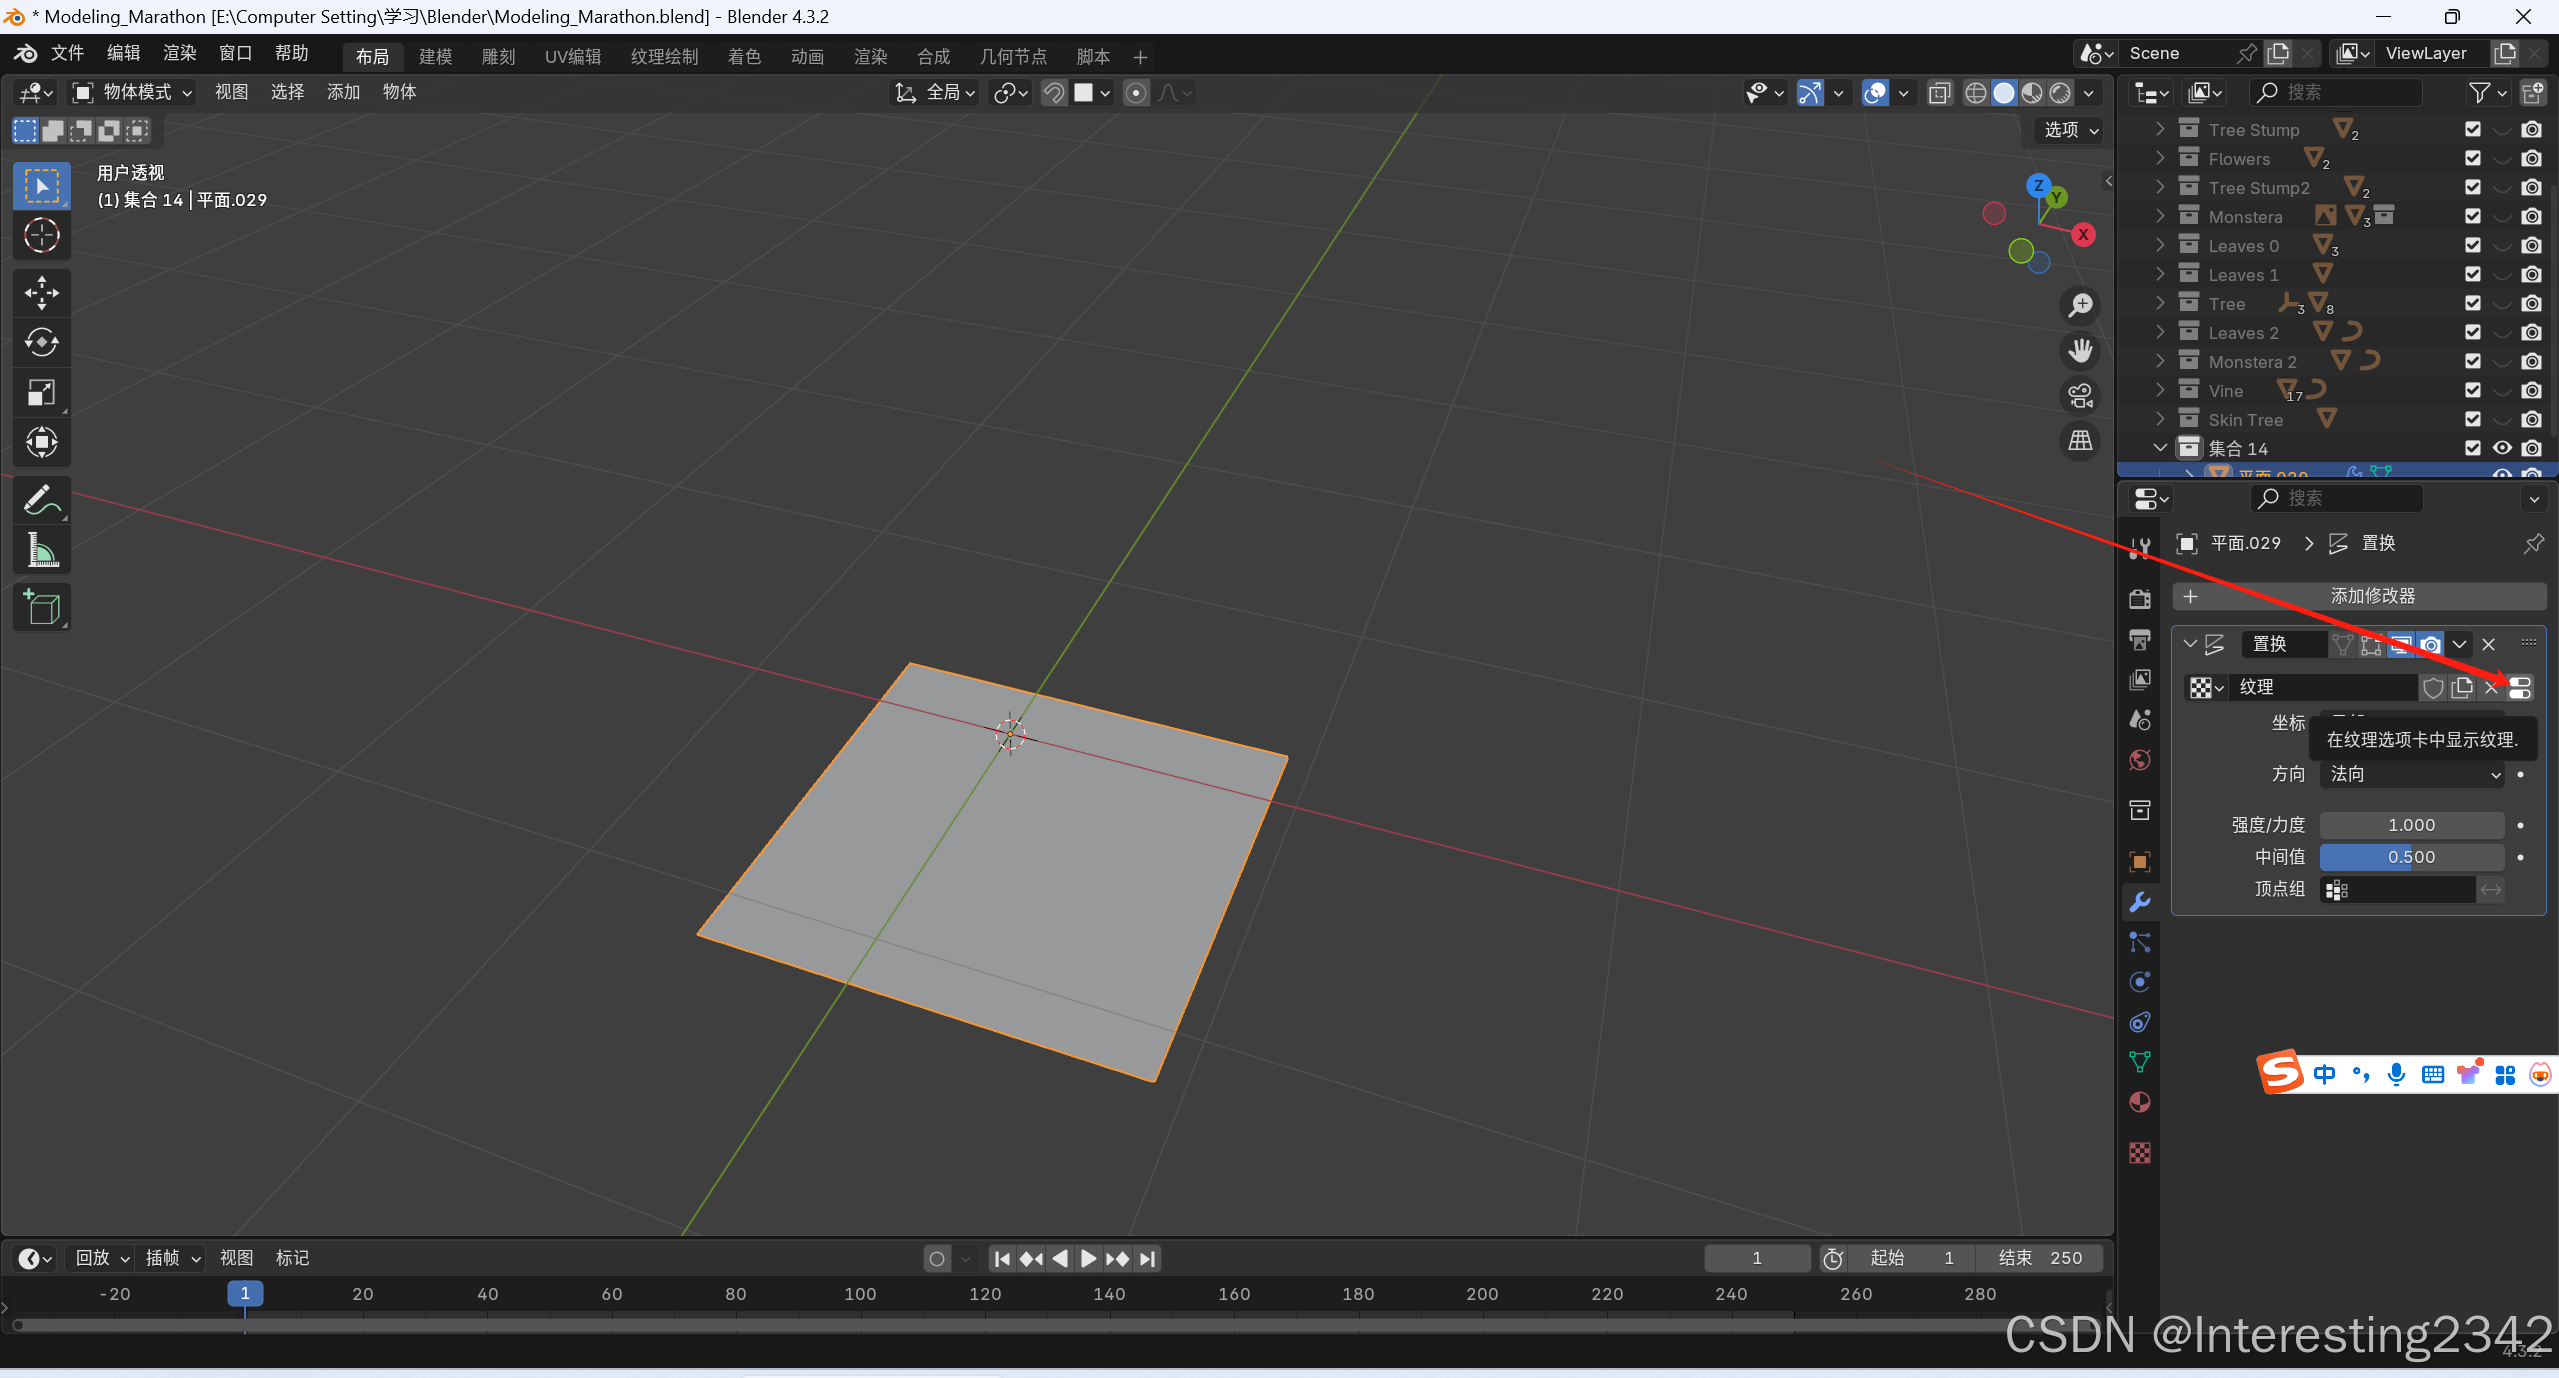Viewport: 2559px width, 1378px height.
Task: Switch to the UV编辑 workspace tab
Action: 572,56
